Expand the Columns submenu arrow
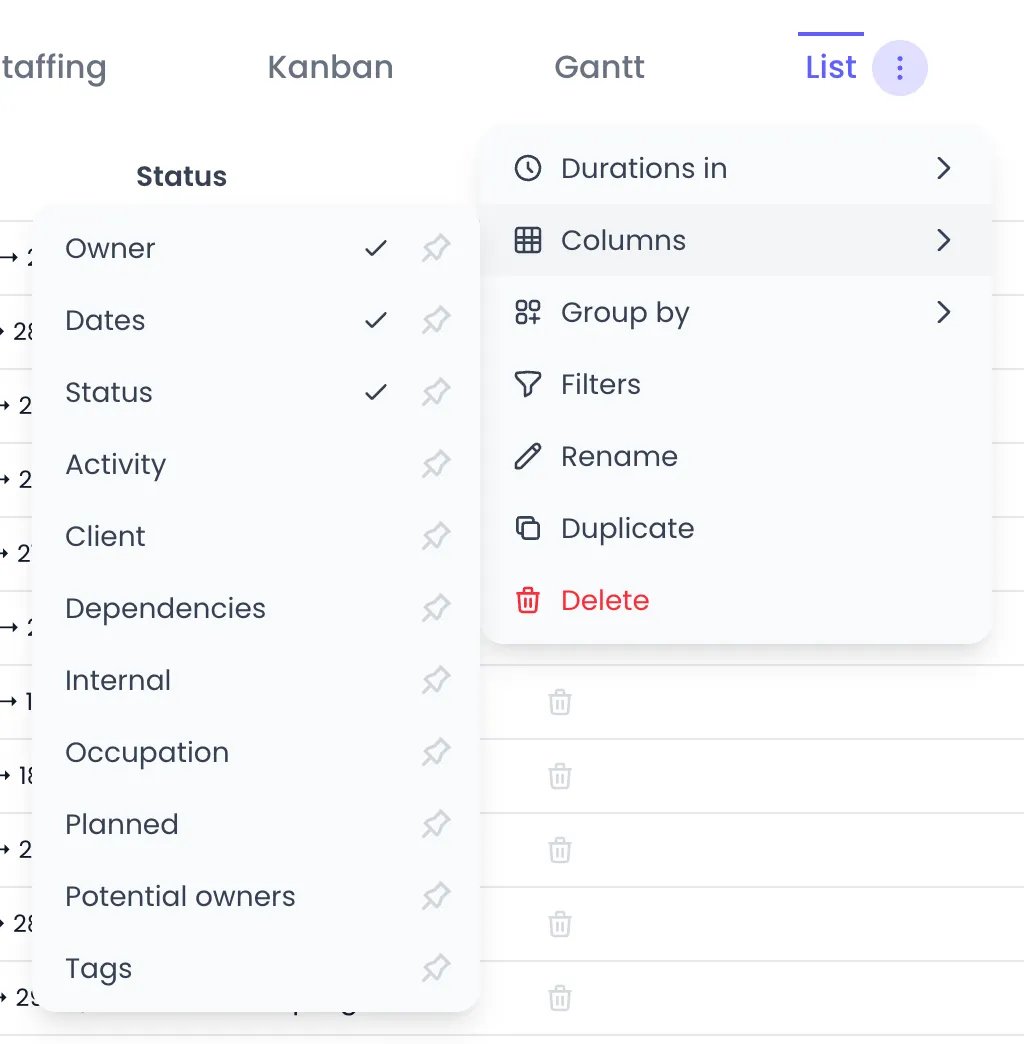This screenshot has width=1024, height=1044. 943,240
